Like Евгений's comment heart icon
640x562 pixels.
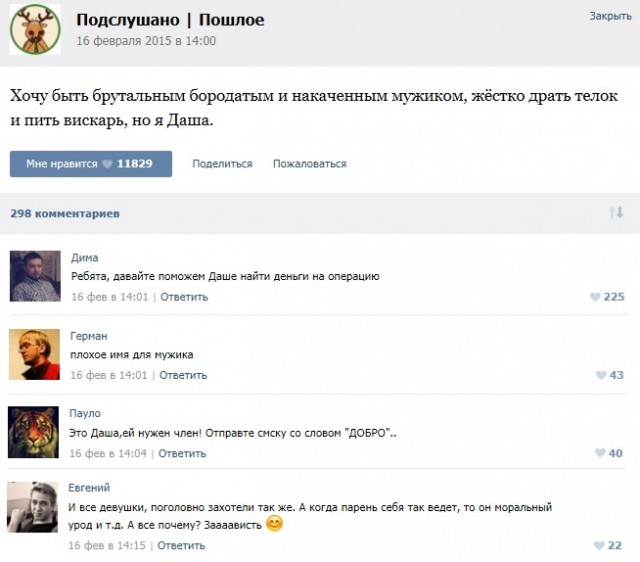tap(599, 545)
